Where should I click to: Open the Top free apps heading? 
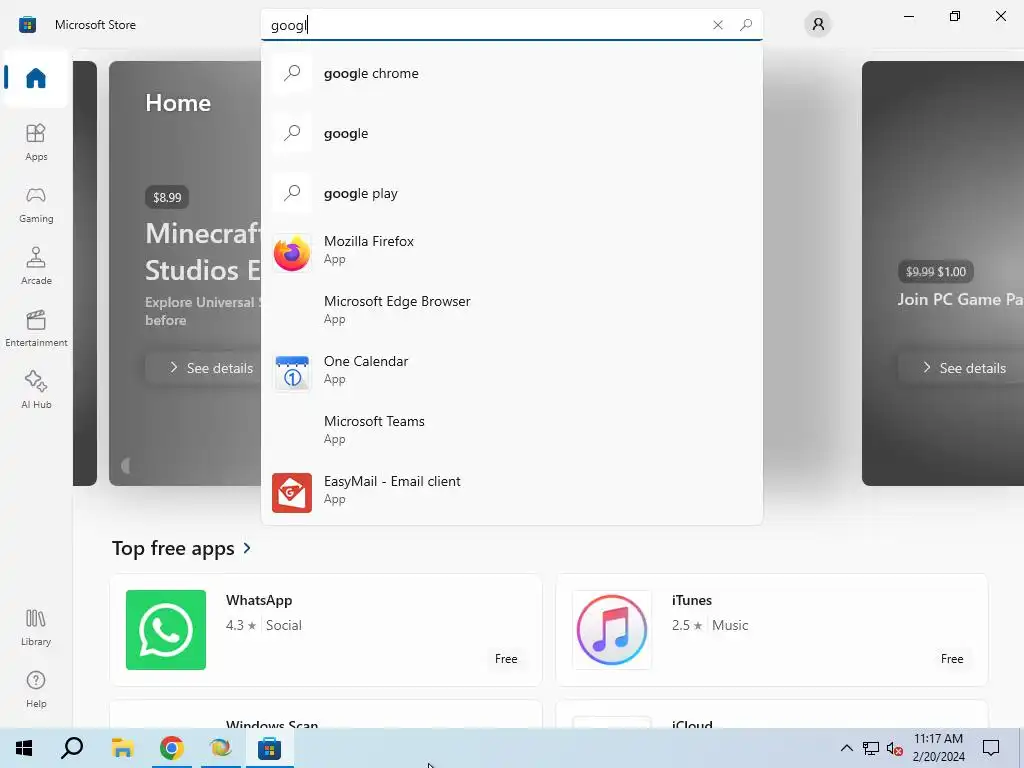[173, 548]
